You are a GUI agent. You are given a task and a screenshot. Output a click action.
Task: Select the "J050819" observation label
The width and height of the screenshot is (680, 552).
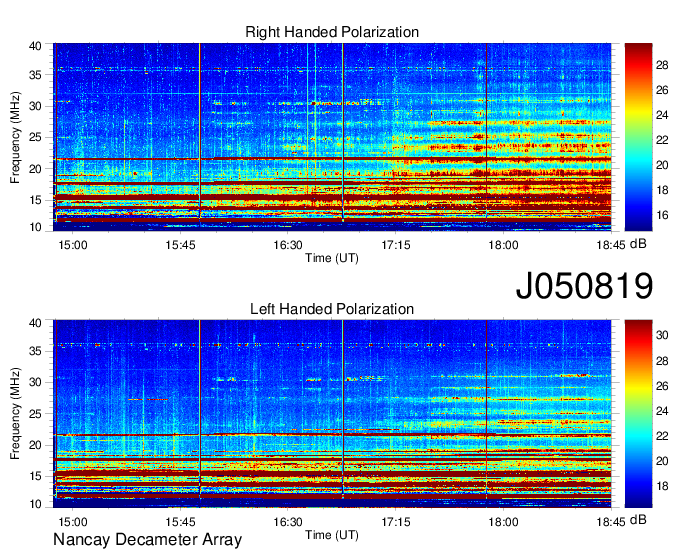click(584, 285)
